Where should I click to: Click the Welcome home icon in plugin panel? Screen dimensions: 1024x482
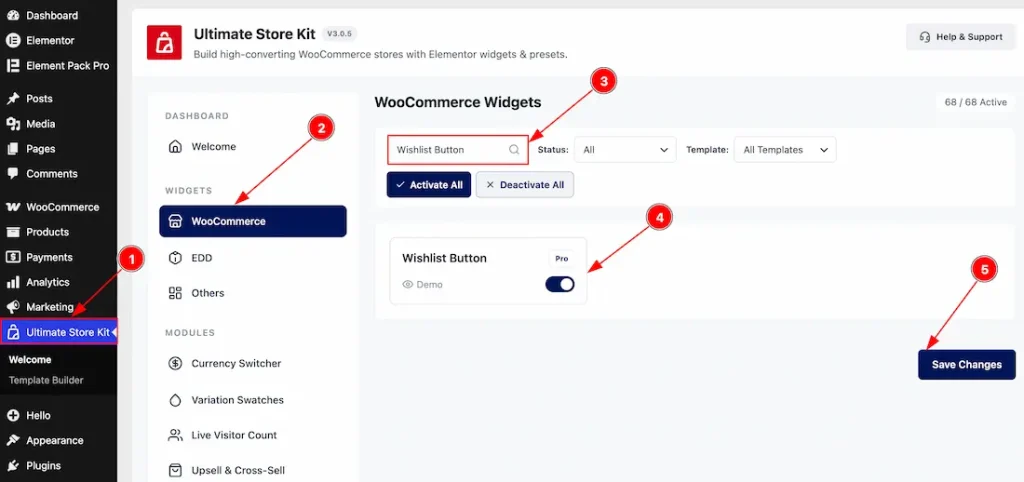click(x=175, y=146)
